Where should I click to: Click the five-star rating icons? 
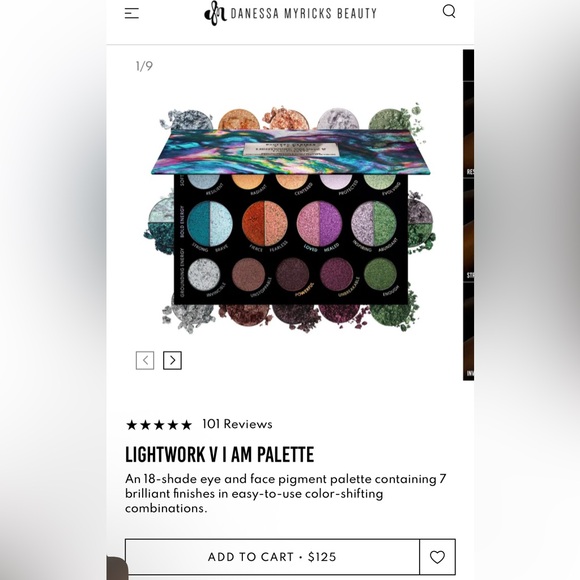tap(159, 425)
